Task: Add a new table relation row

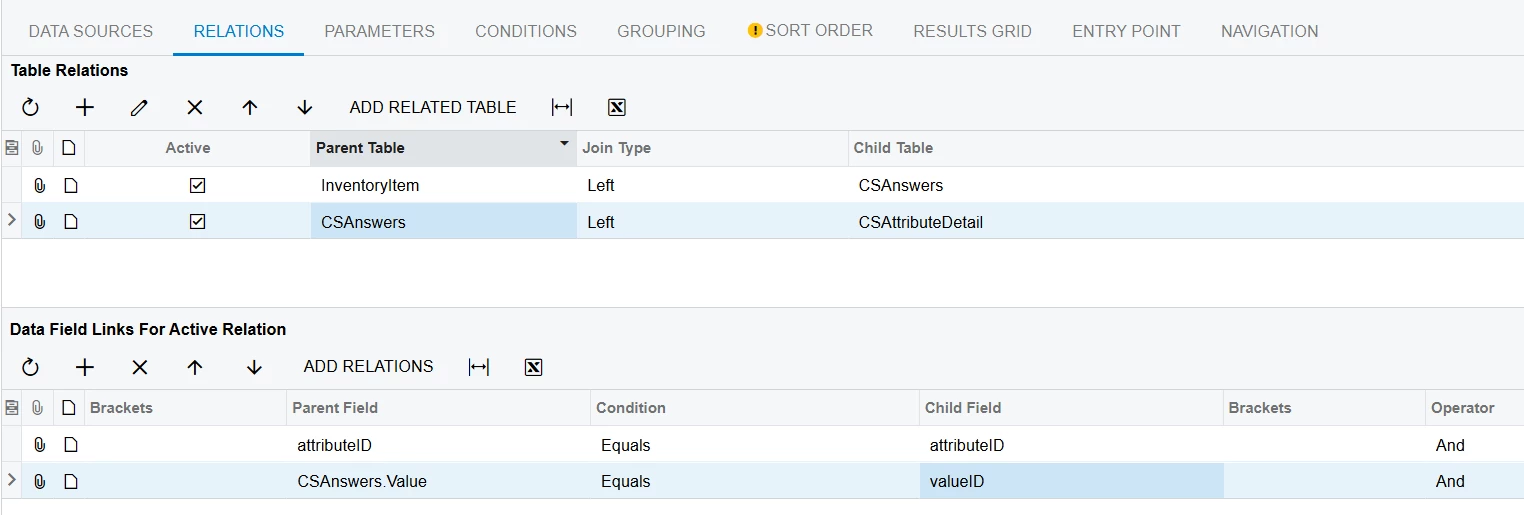Action: point(85,107)
